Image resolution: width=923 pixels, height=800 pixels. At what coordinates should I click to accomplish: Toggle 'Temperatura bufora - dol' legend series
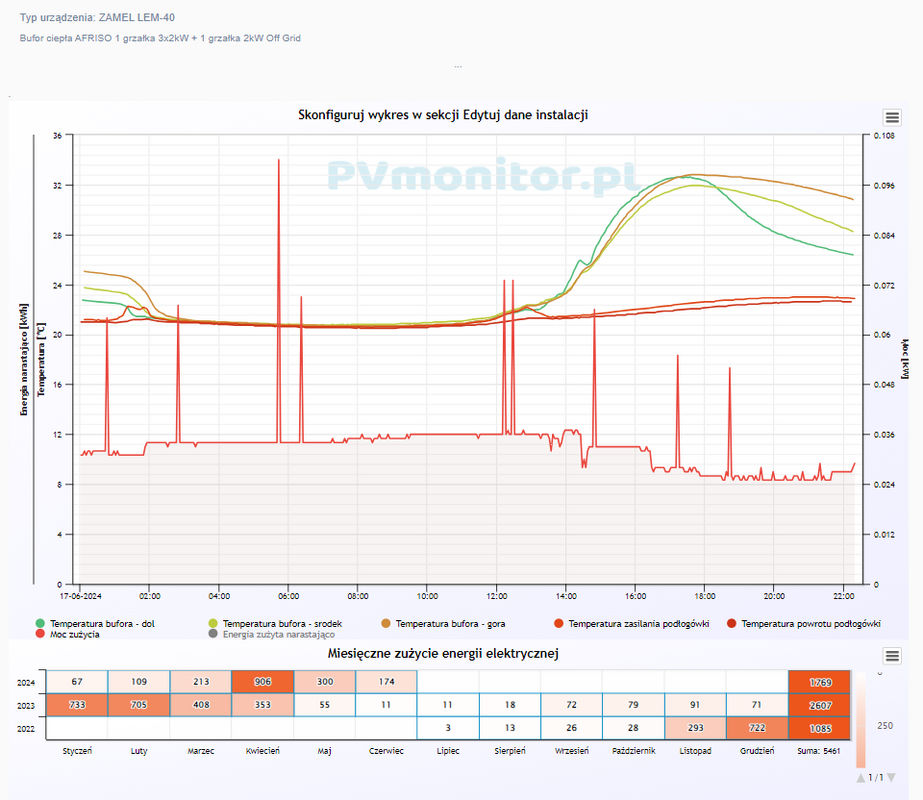click(x=102, y=624)
